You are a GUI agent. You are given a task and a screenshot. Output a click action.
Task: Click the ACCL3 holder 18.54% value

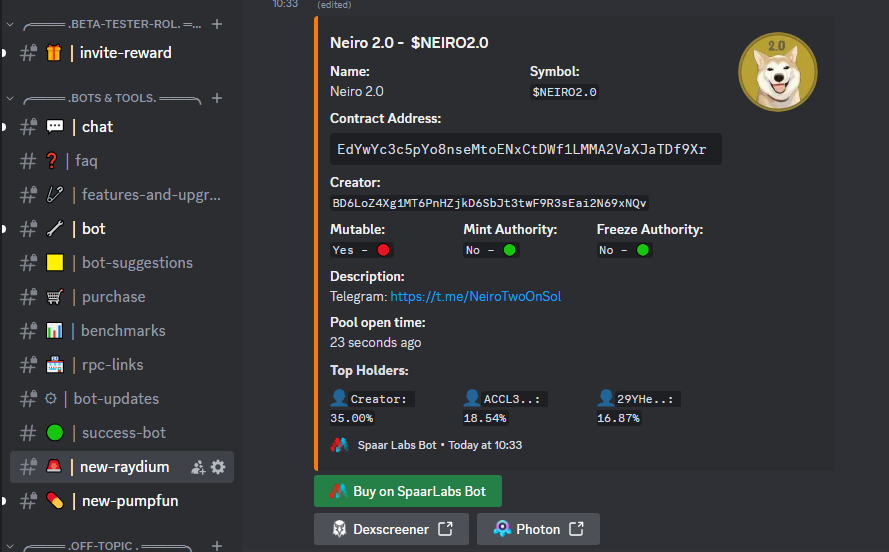point(485,418)
